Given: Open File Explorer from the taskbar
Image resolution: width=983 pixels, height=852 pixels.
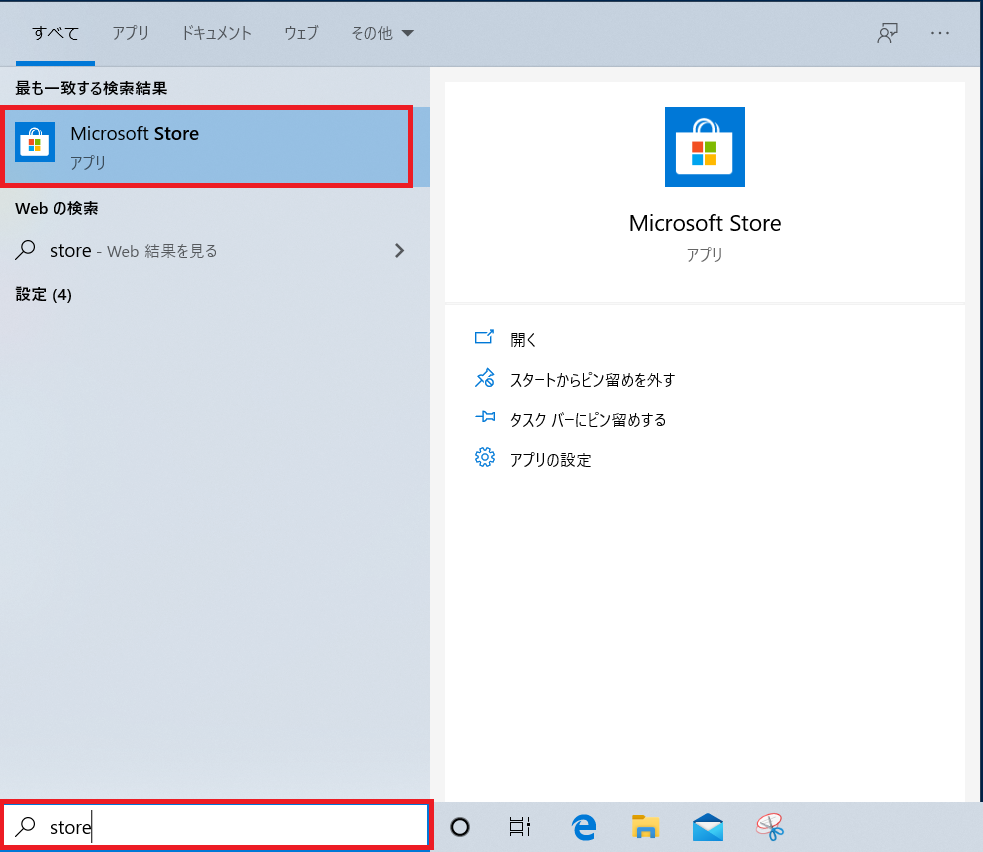Looking at the screenshot, I should [x=645, y=827].
